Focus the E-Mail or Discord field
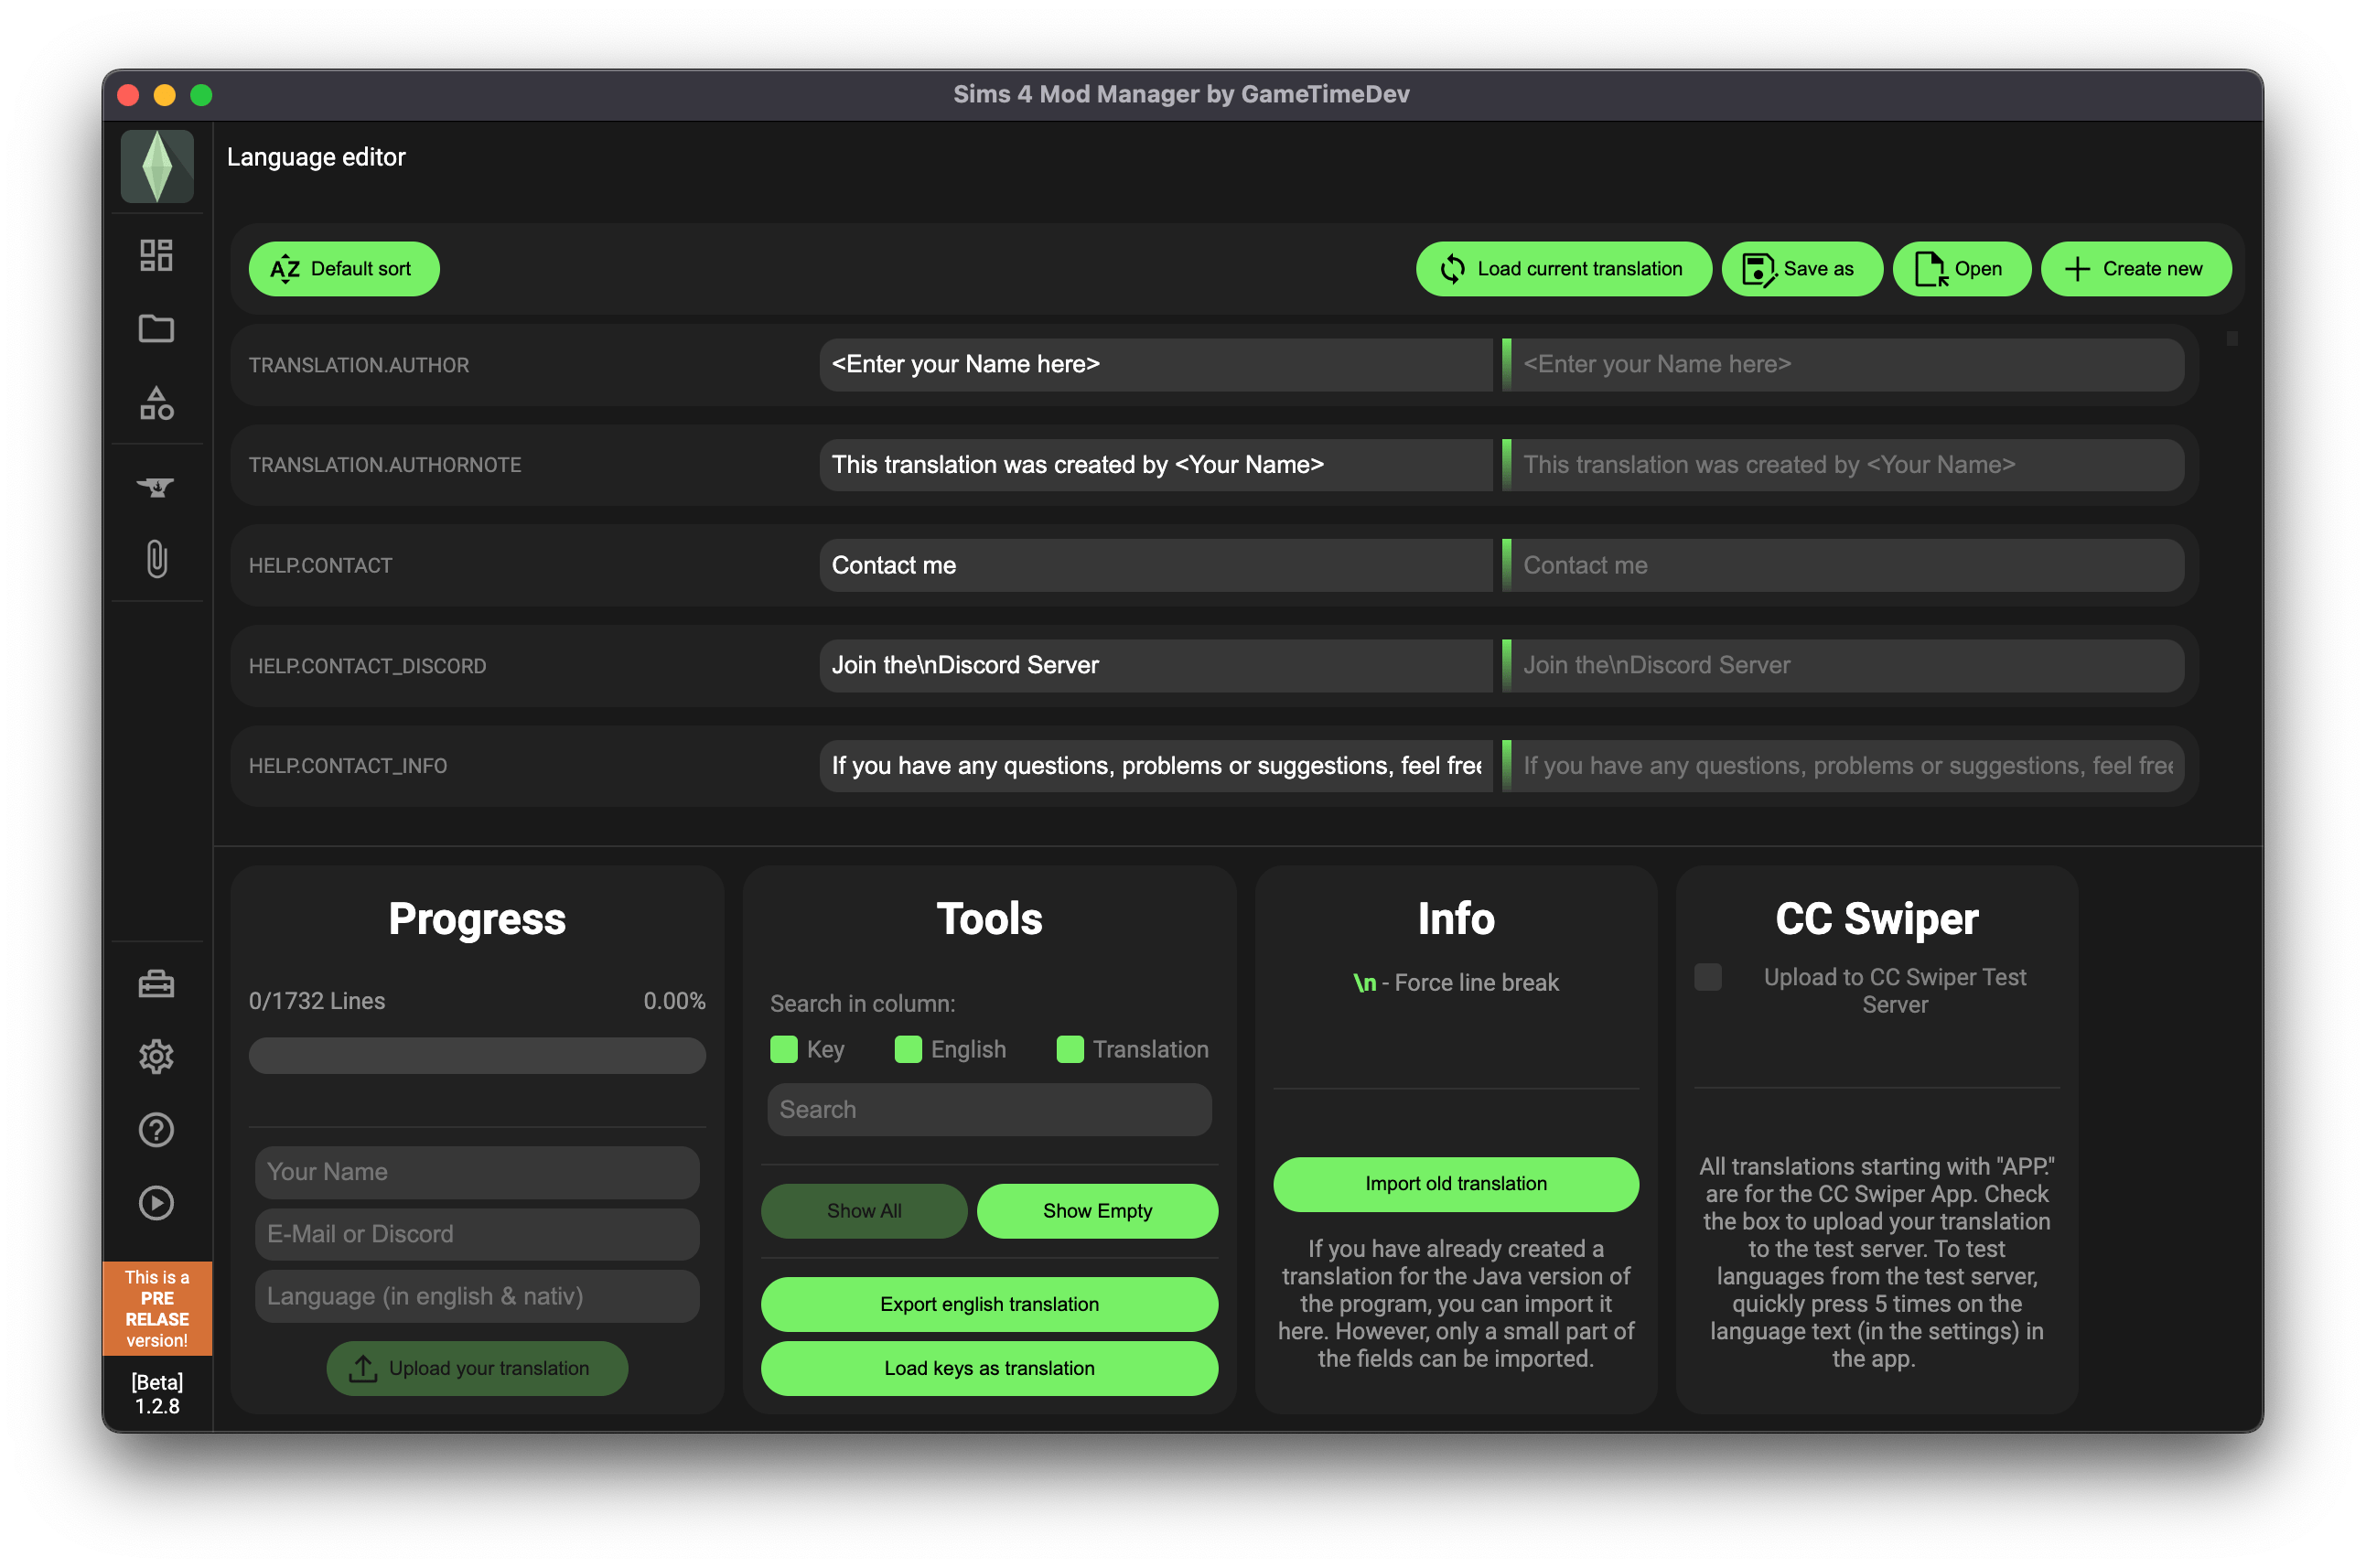 click(477, 1234)
